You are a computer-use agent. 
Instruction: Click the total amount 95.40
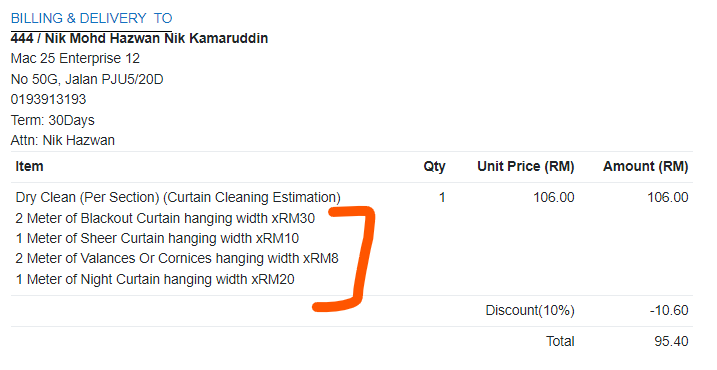(x=671, y=342)
